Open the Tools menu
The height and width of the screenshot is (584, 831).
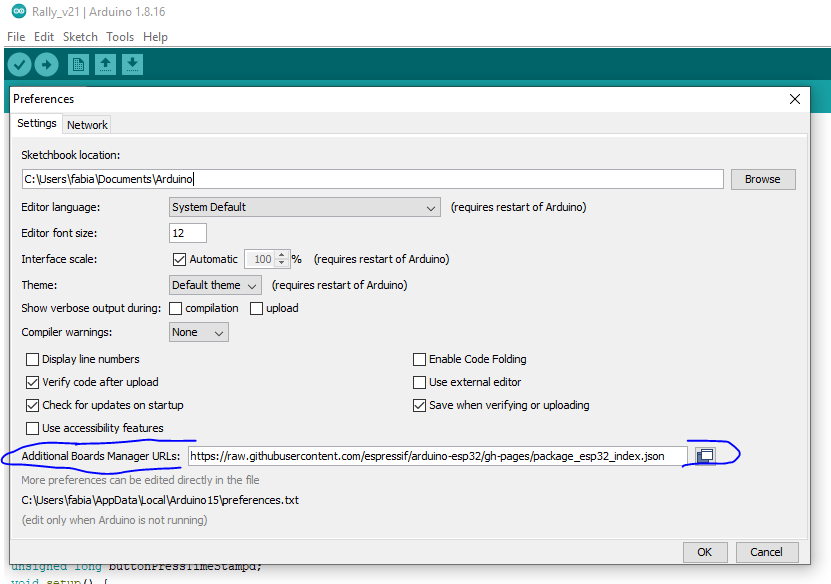pyautogui.click(x=120, y=37)
